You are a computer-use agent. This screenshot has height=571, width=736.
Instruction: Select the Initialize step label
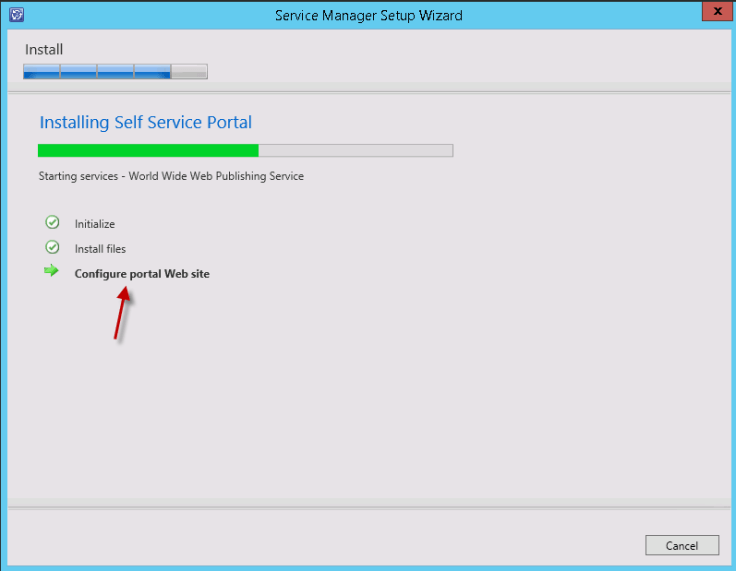tap(95, 224)
